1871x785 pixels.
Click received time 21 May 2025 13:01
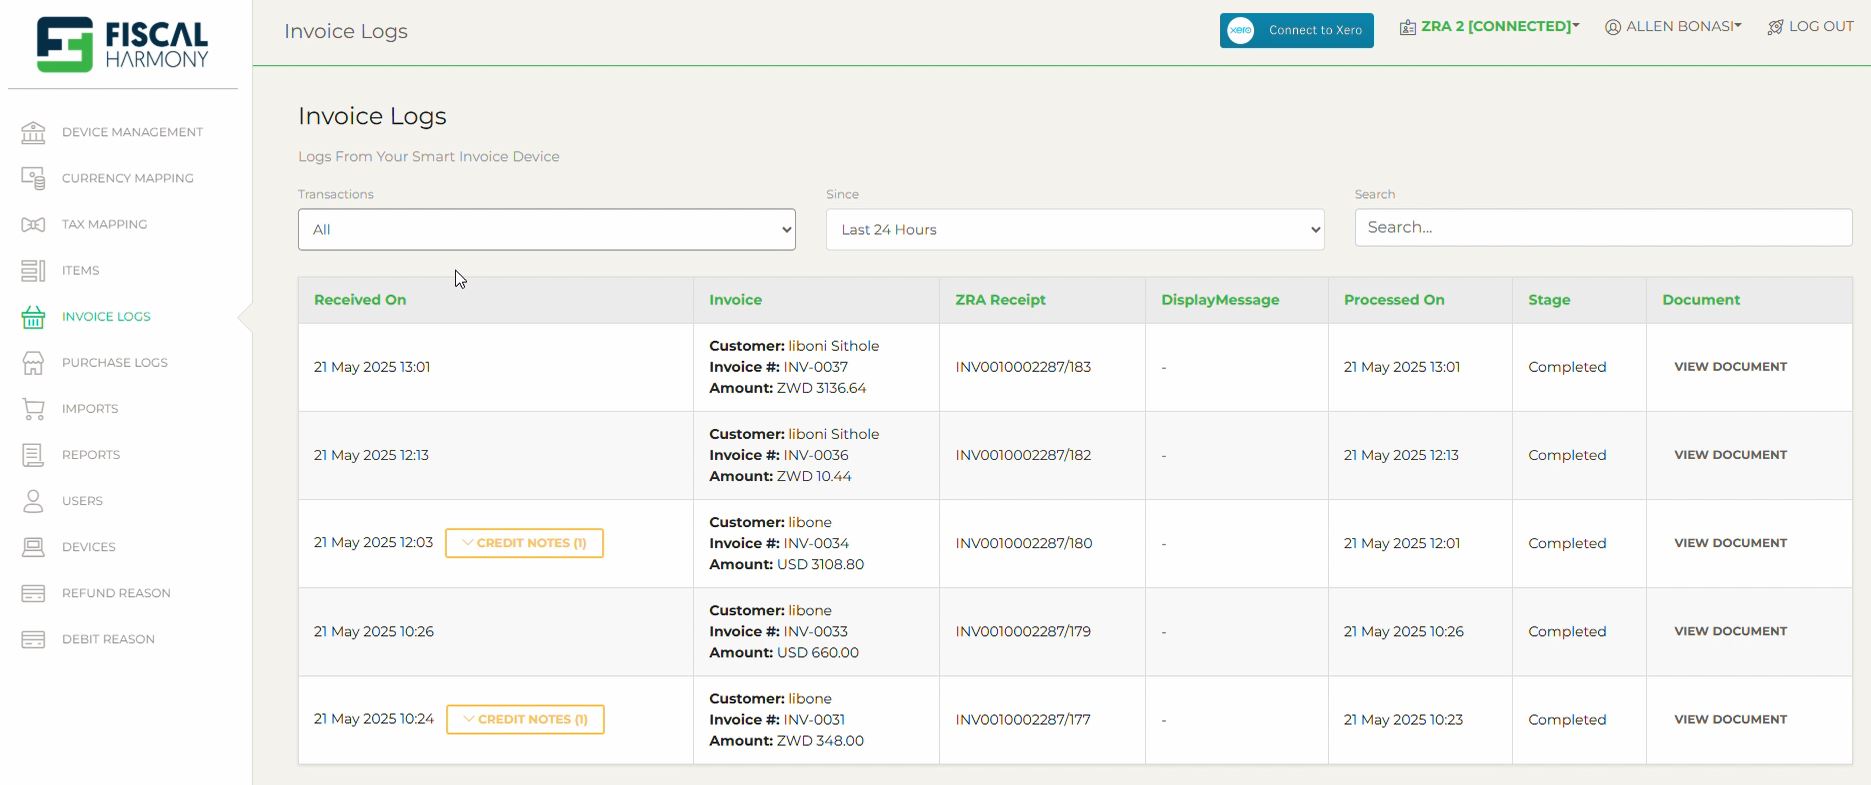(372, 367)
